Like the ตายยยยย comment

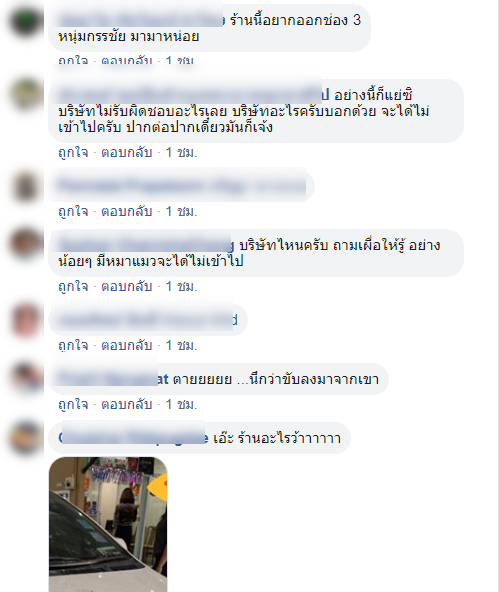coord(73,404)
